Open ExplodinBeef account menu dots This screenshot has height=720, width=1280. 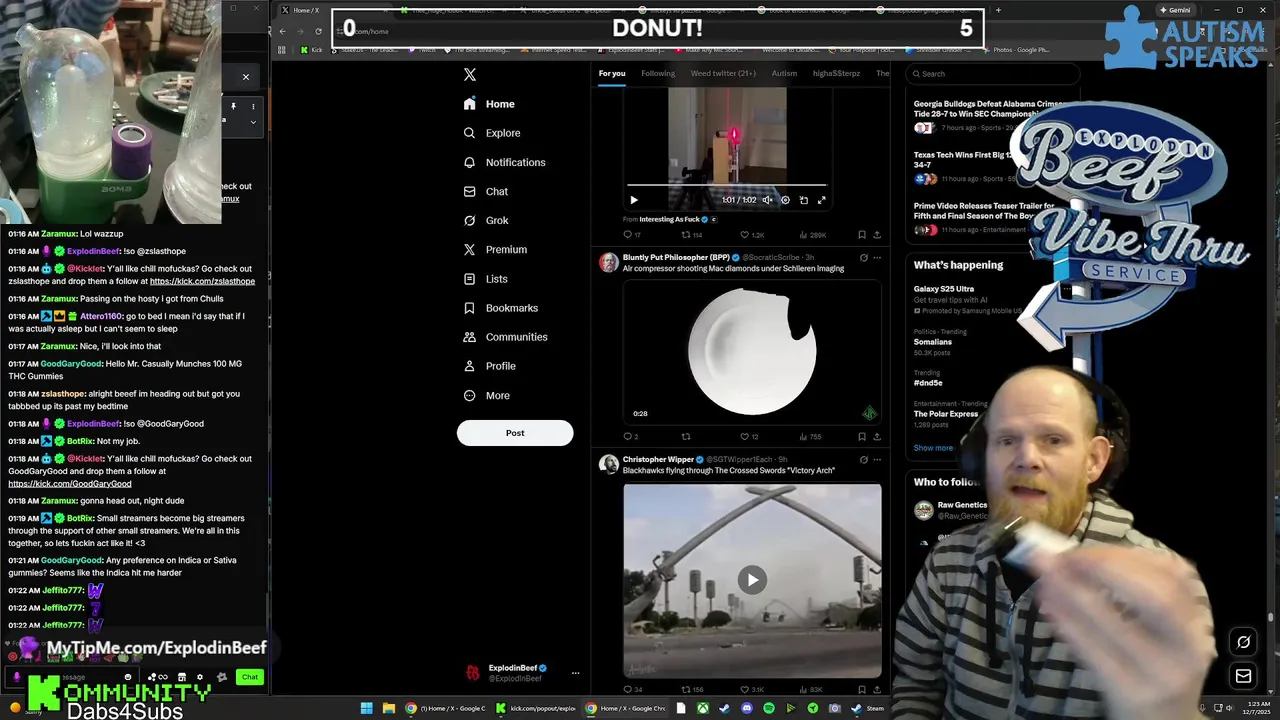click(x=575, y=673)
